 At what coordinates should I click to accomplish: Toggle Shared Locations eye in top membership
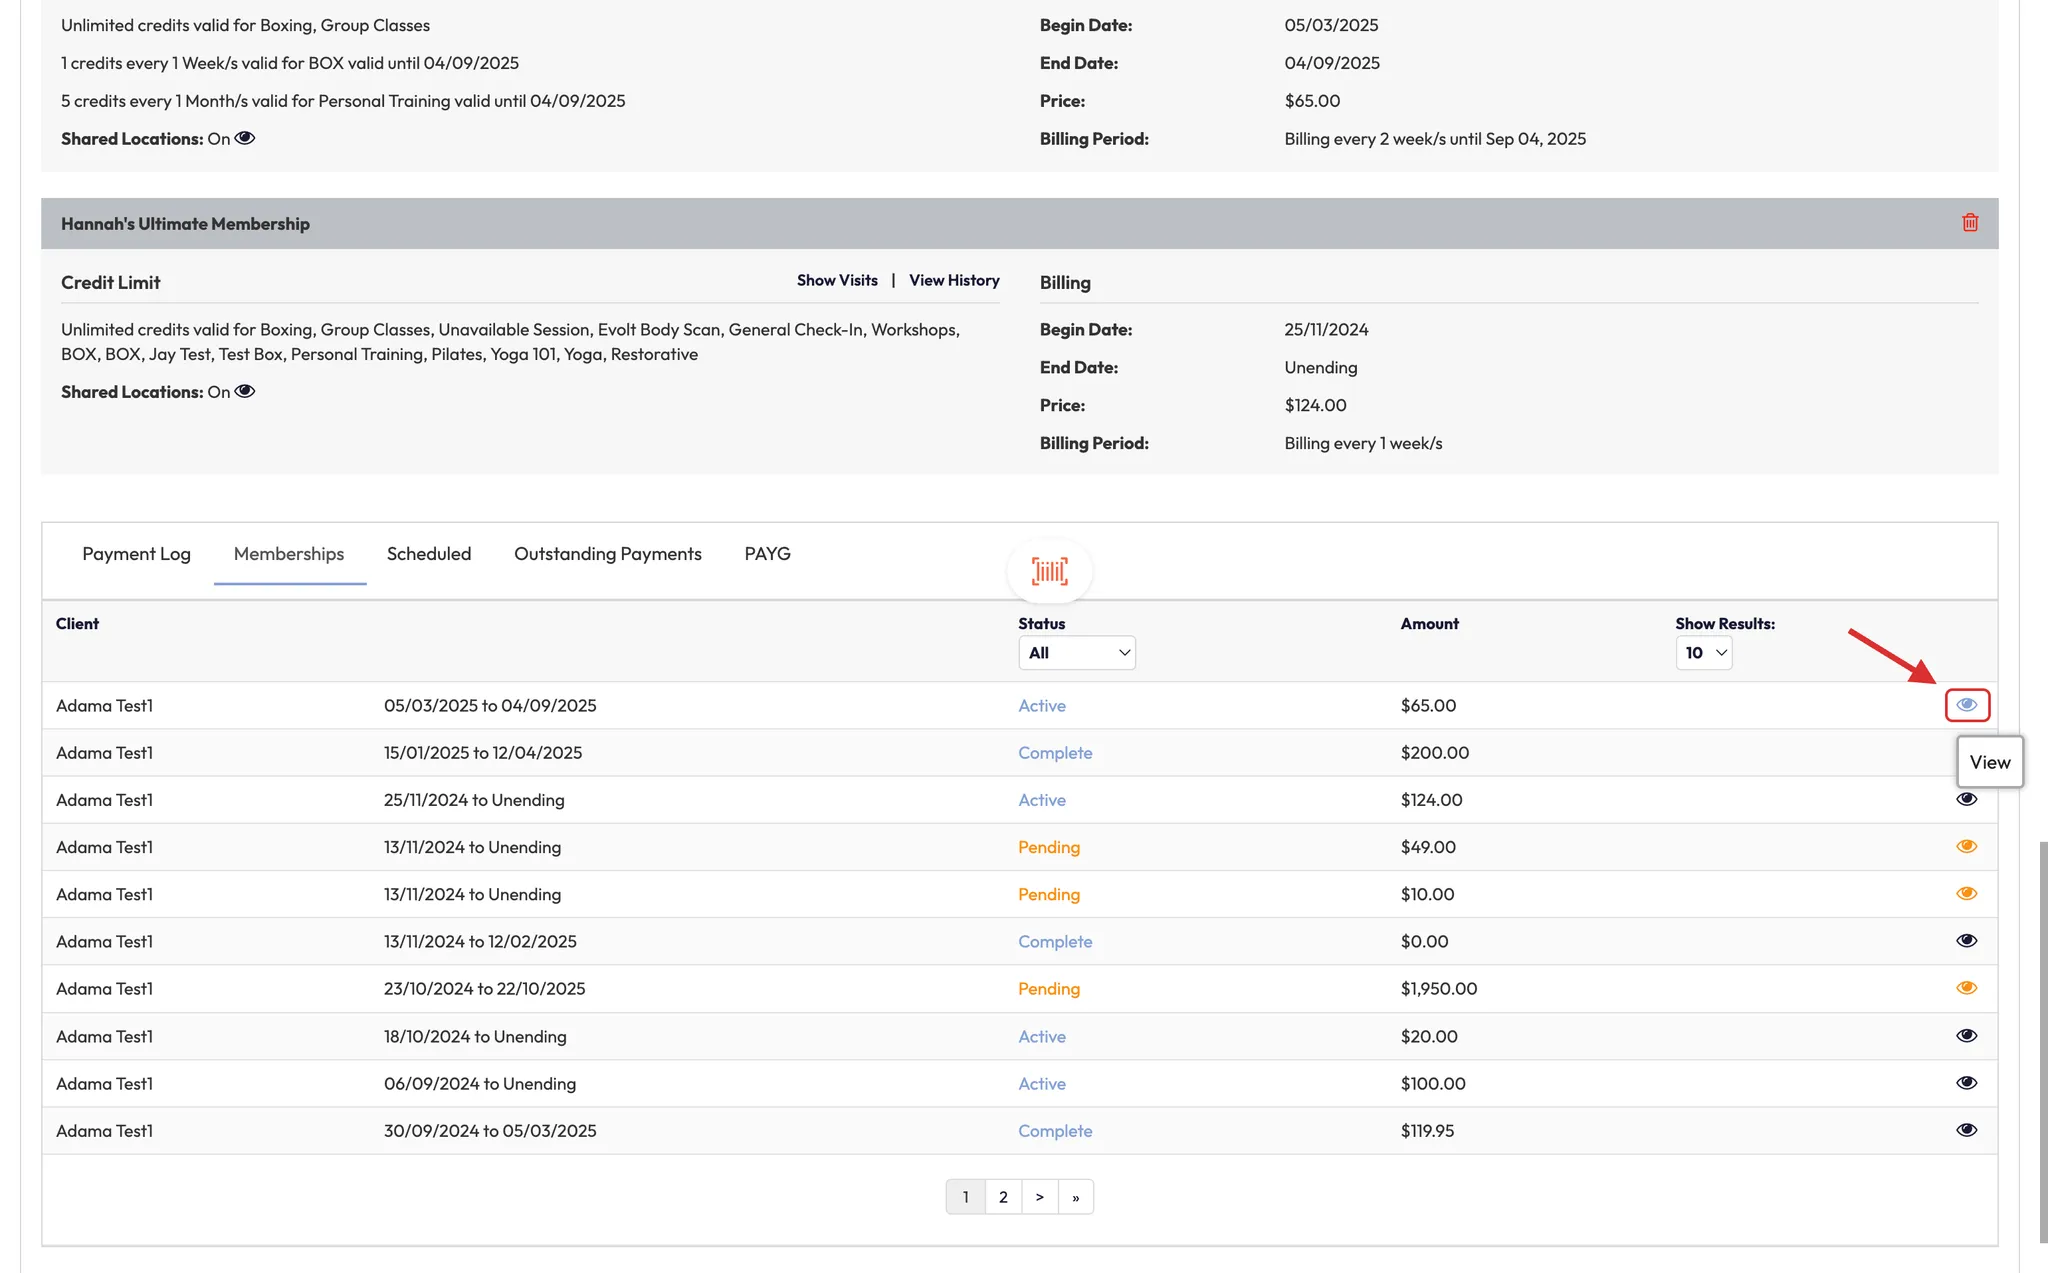point(245,138)
